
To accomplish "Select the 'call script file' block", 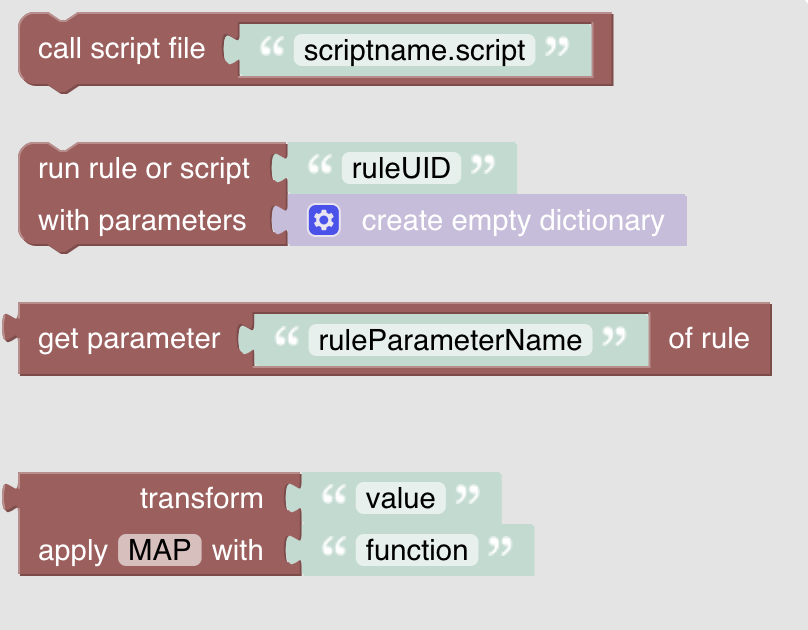I will point(121,49).
